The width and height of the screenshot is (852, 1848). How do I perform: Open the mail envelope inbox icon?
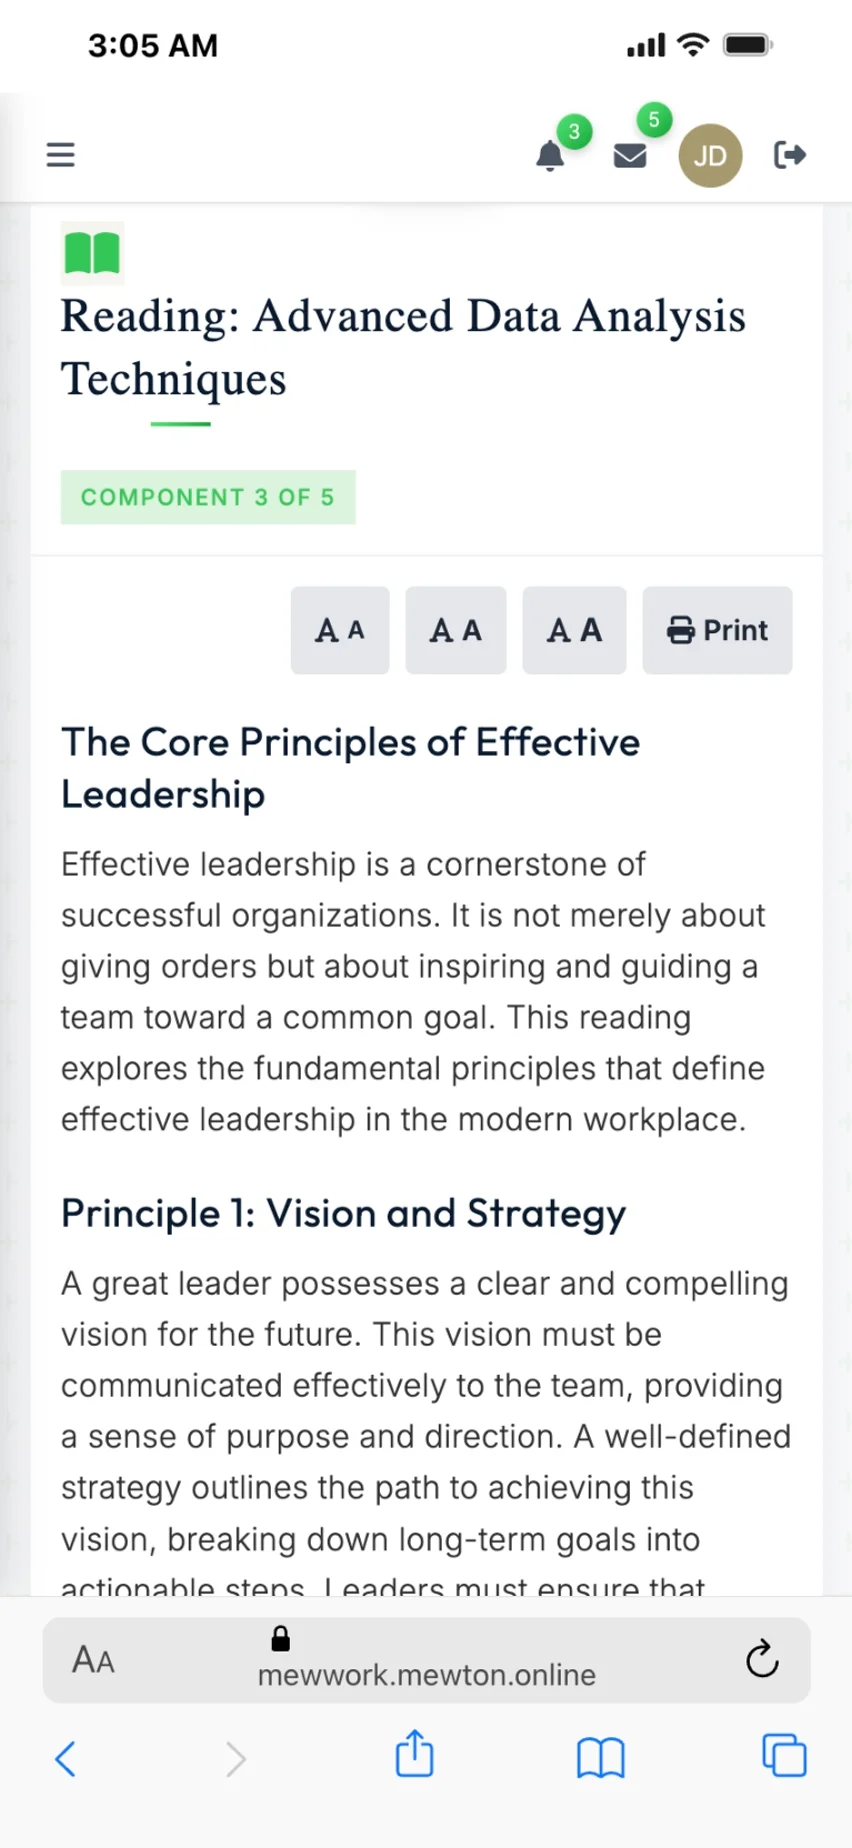(x=630, y=155)
